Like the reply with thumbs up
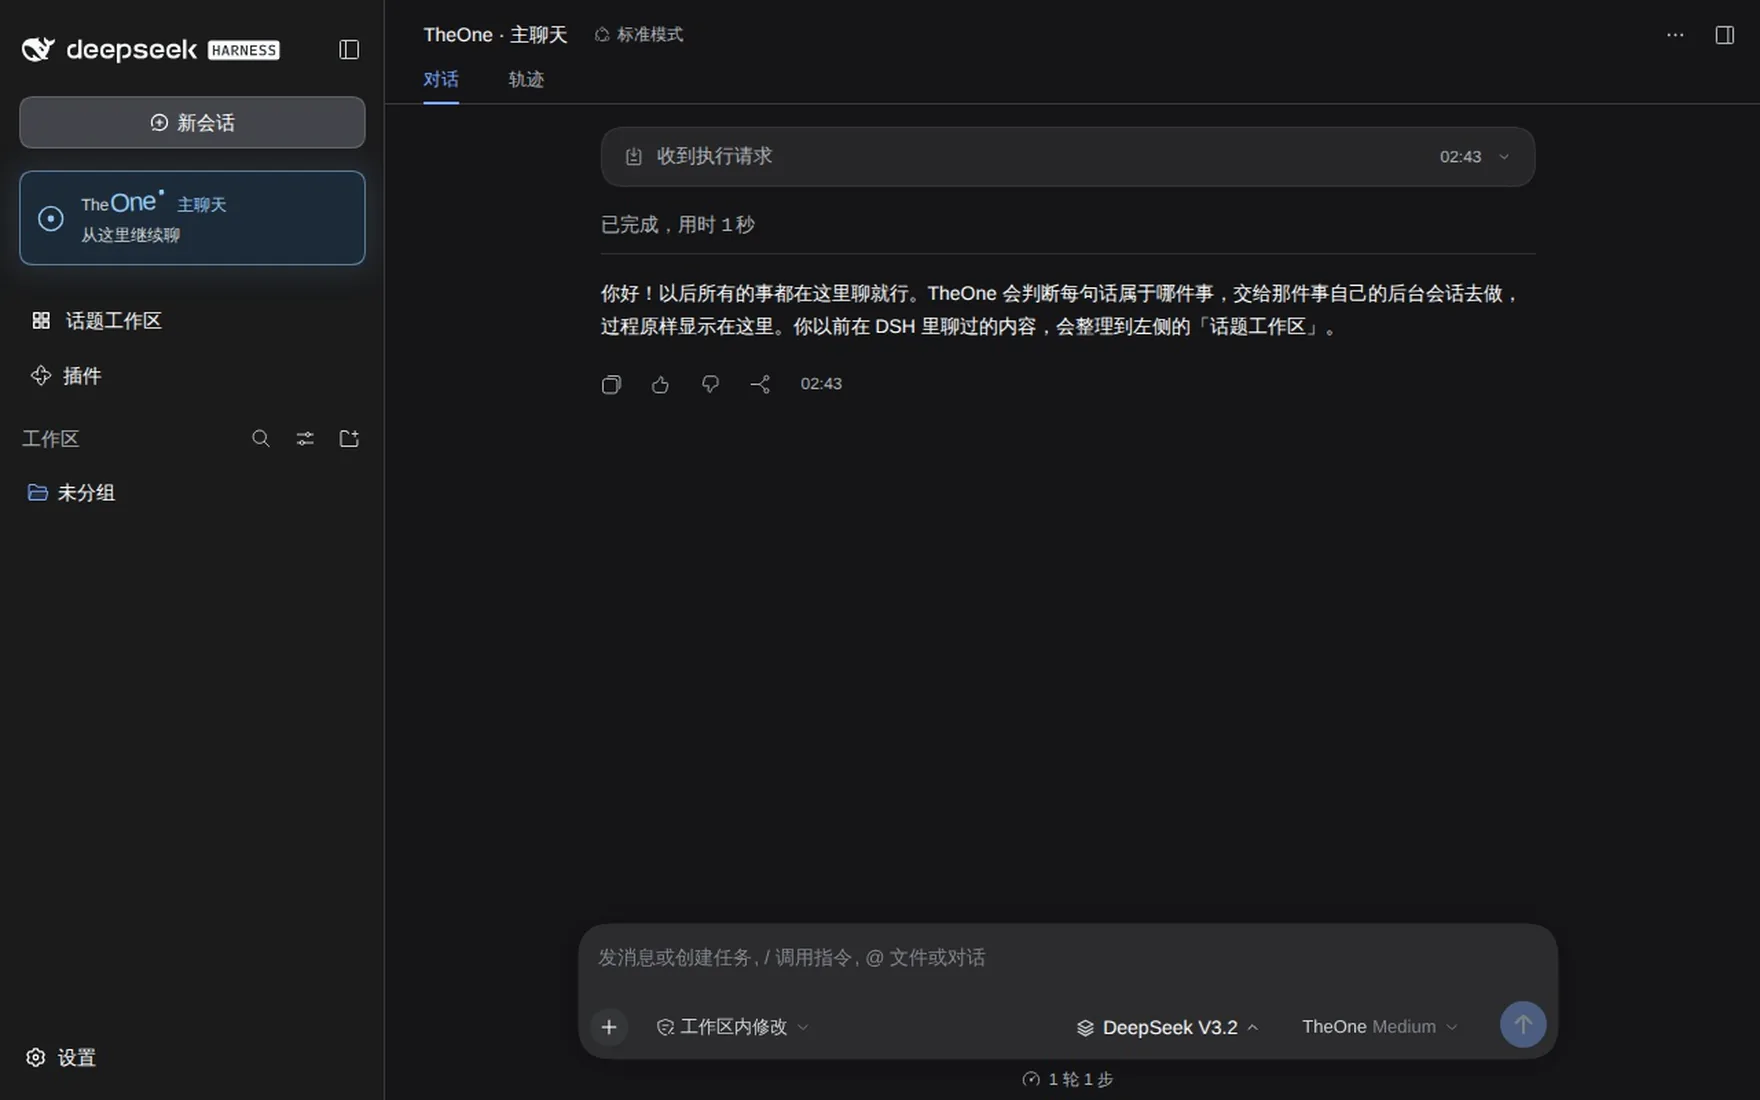Screen dimensions: 1760x1100 [x=660, y=384]
